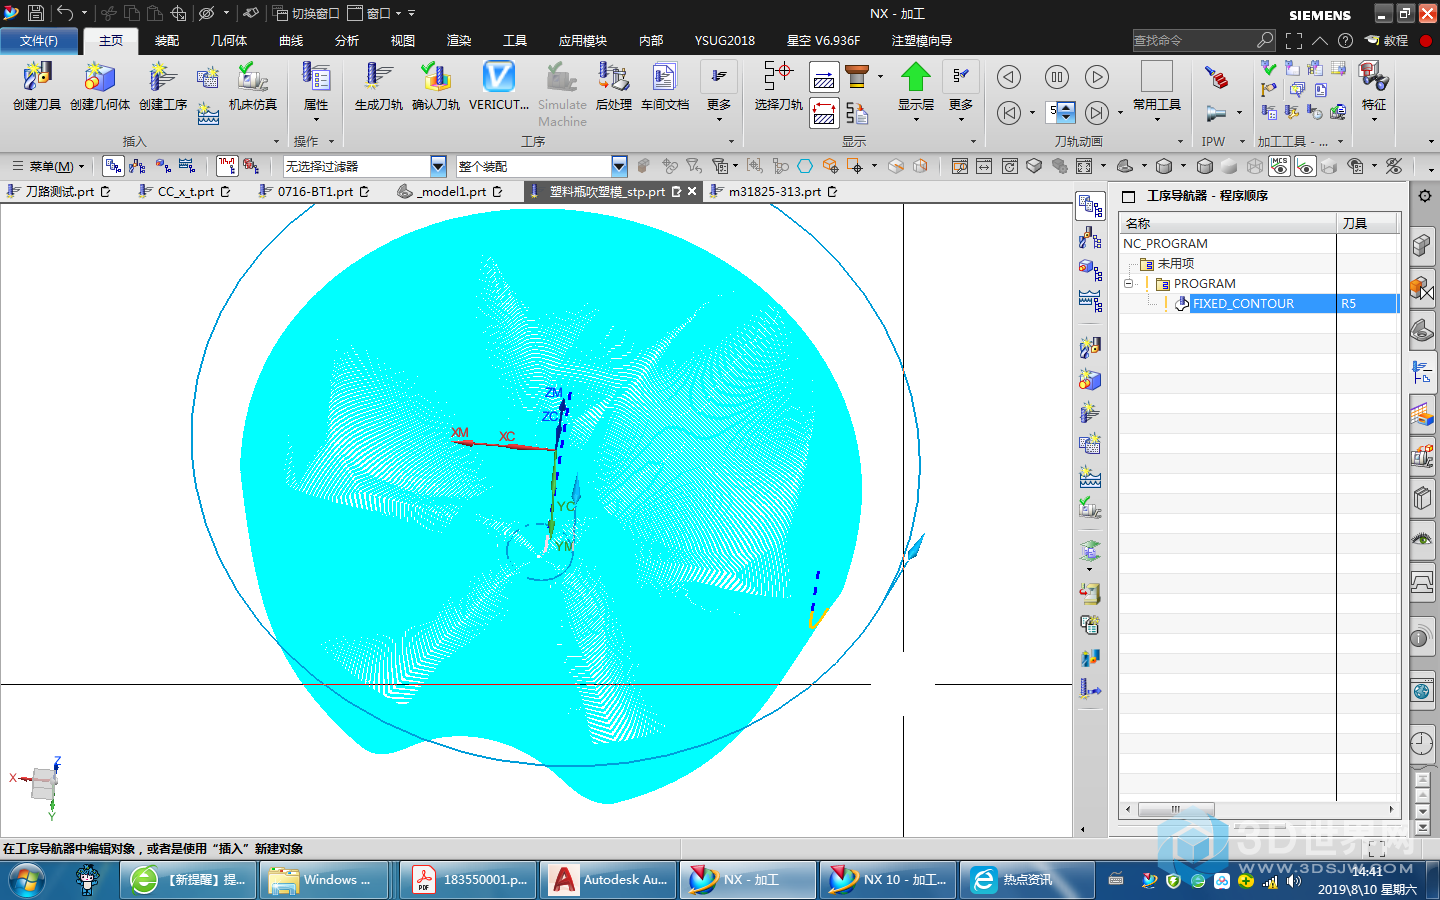The image size is (1440, 900).
Task: Click the Post Process (后处理) icon
Action: 613,77
